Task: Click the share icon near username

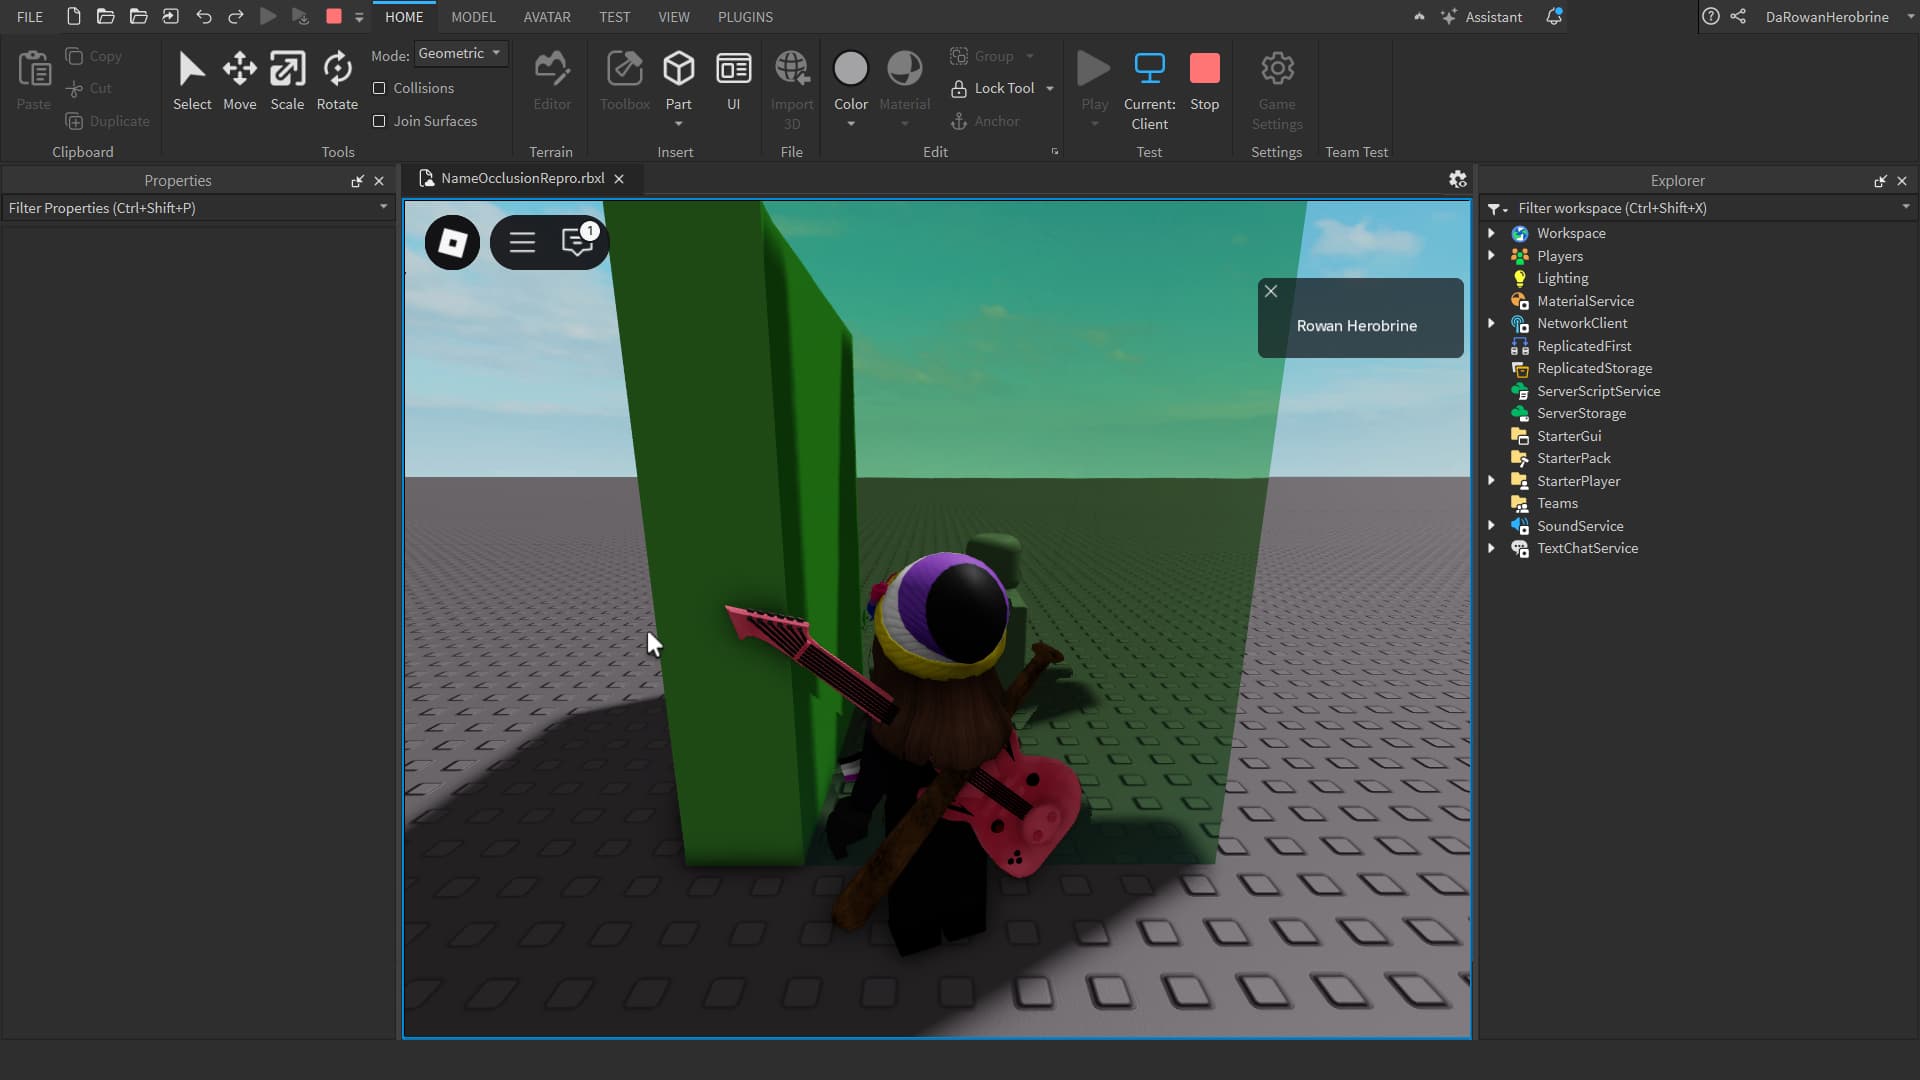Action: pyautogui.click(x=1738, y=17)
